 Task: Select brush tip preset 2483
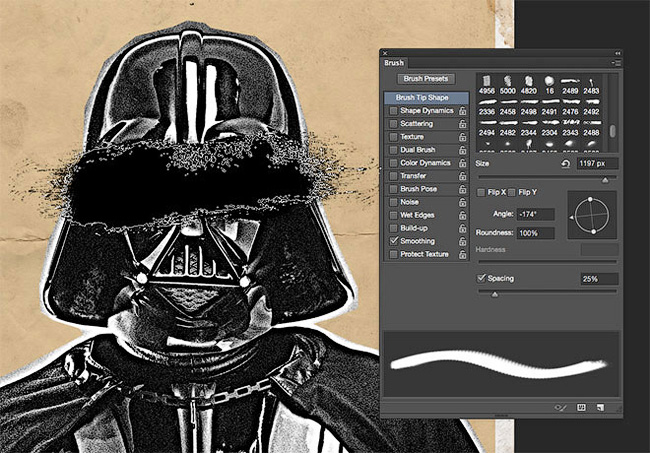coord(591,85)
